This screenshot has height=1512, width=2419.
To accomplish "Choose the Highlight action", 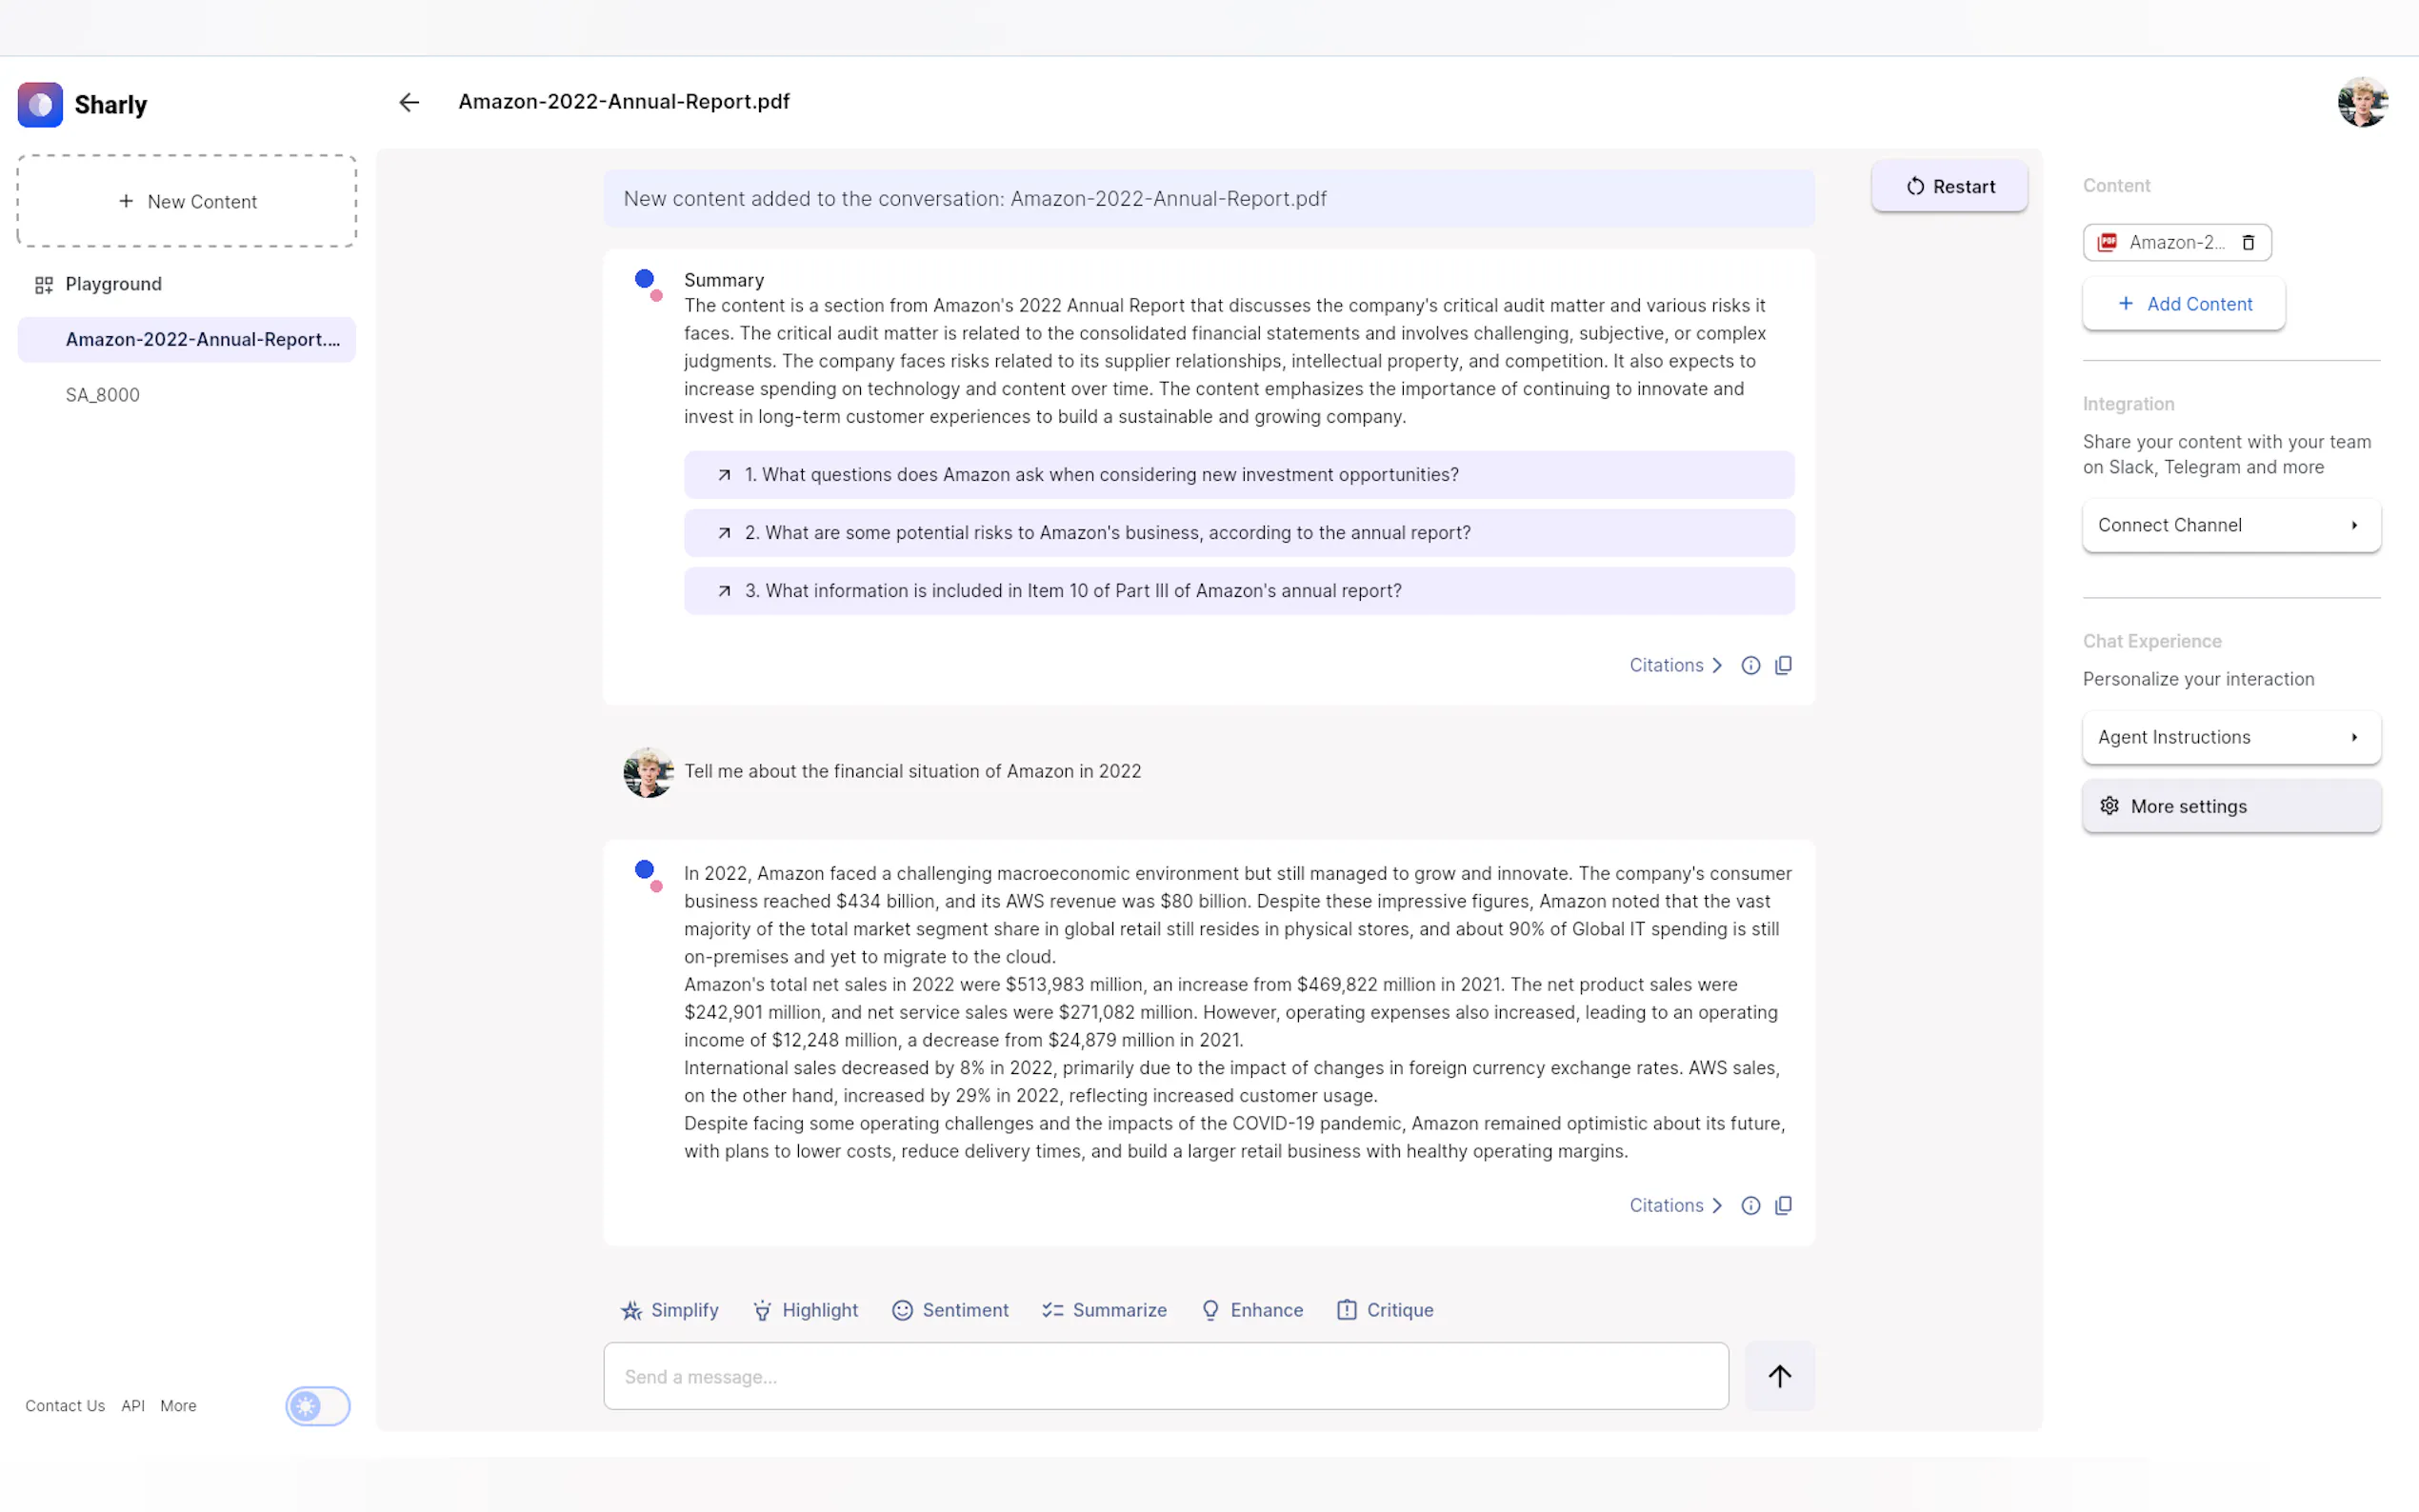I will click(x=805, y=1310).
